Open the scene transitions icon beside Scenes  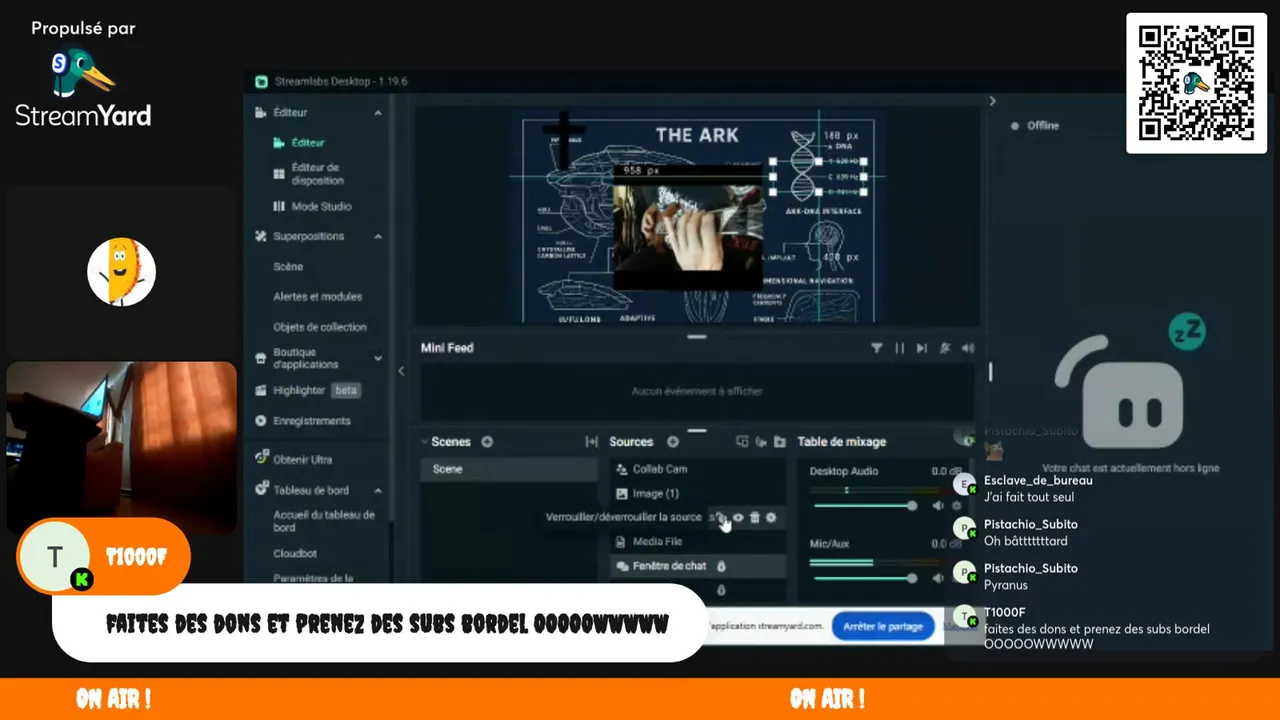click(x=591, y=442)
